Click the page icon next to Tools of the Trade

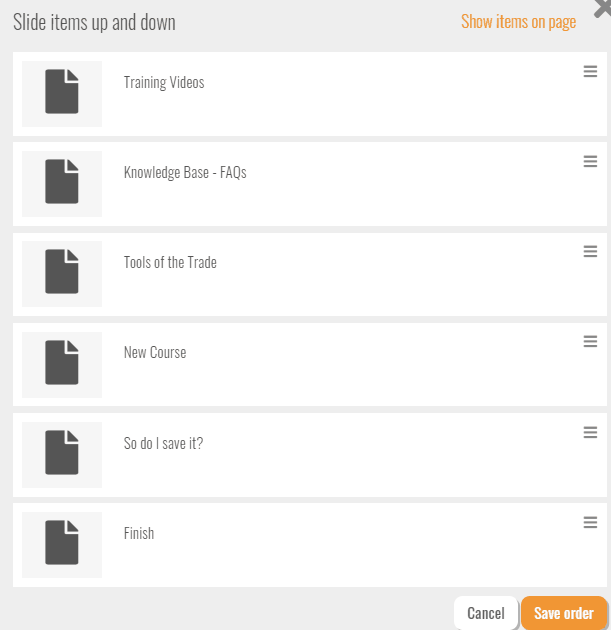(x=62, y=272)
